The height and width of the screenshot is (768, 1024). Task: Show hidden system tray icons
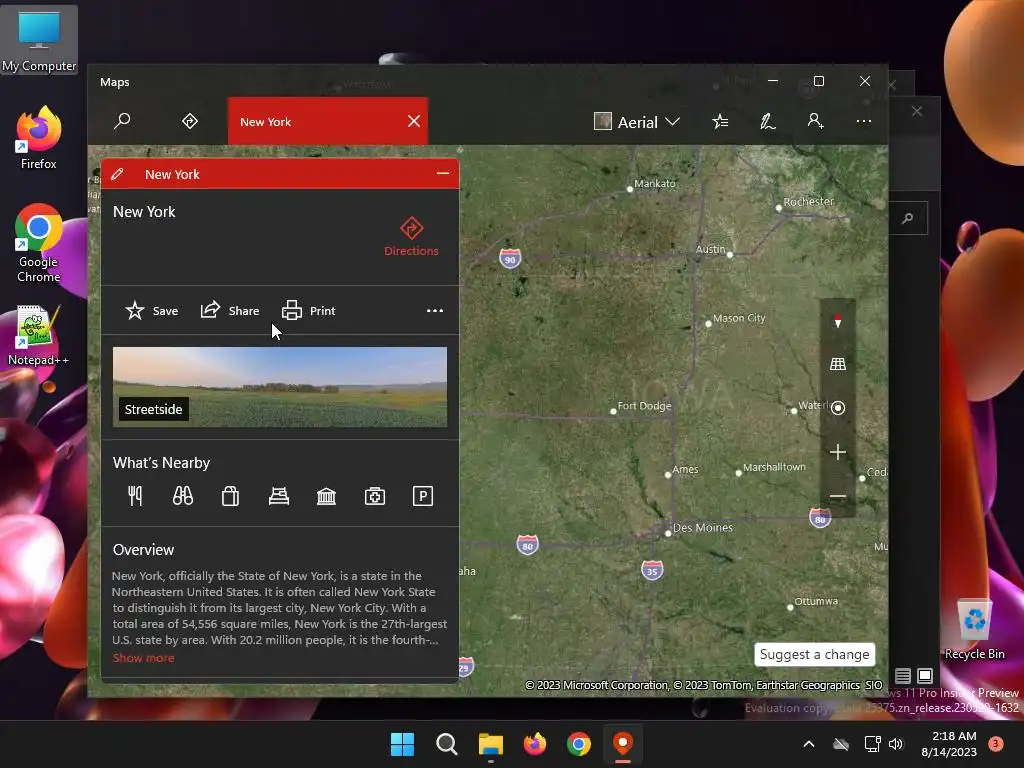coord(808,744)
